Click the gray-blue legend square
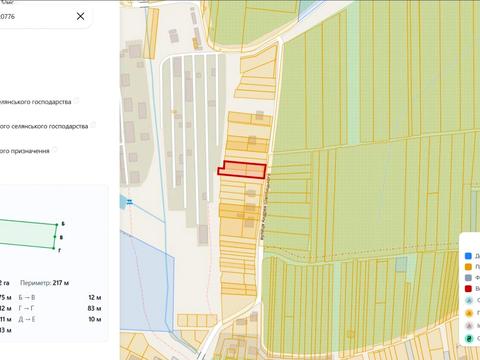Screen dimensions: 480x360 pos(468,278)
